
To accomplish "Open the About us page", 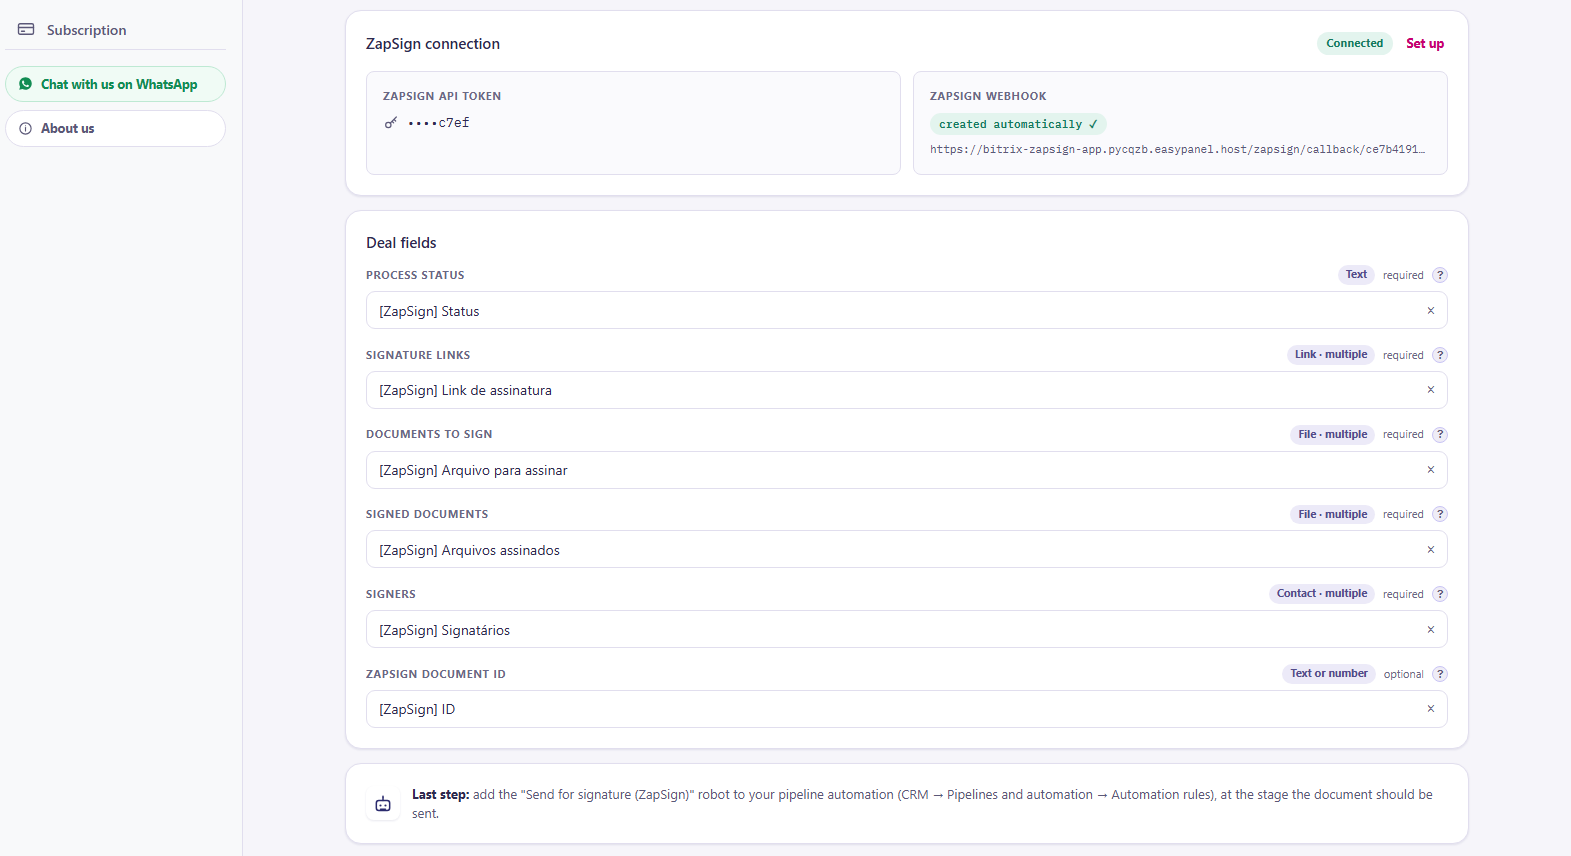I will [x=116, y=128].
